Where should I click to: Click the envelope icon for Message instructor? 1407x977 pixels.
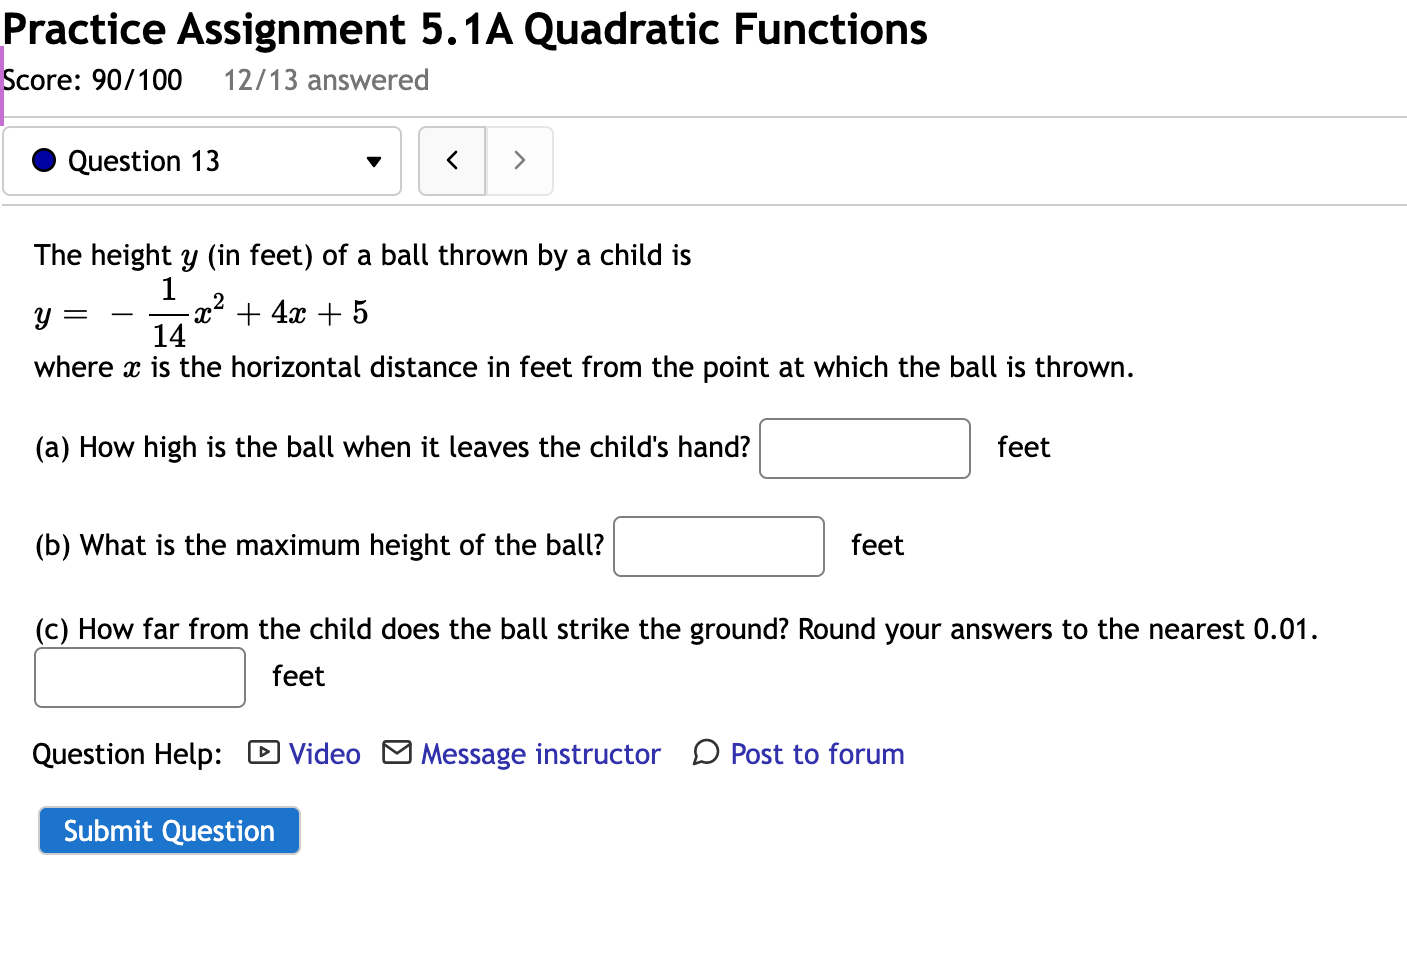tap(396, 752)
